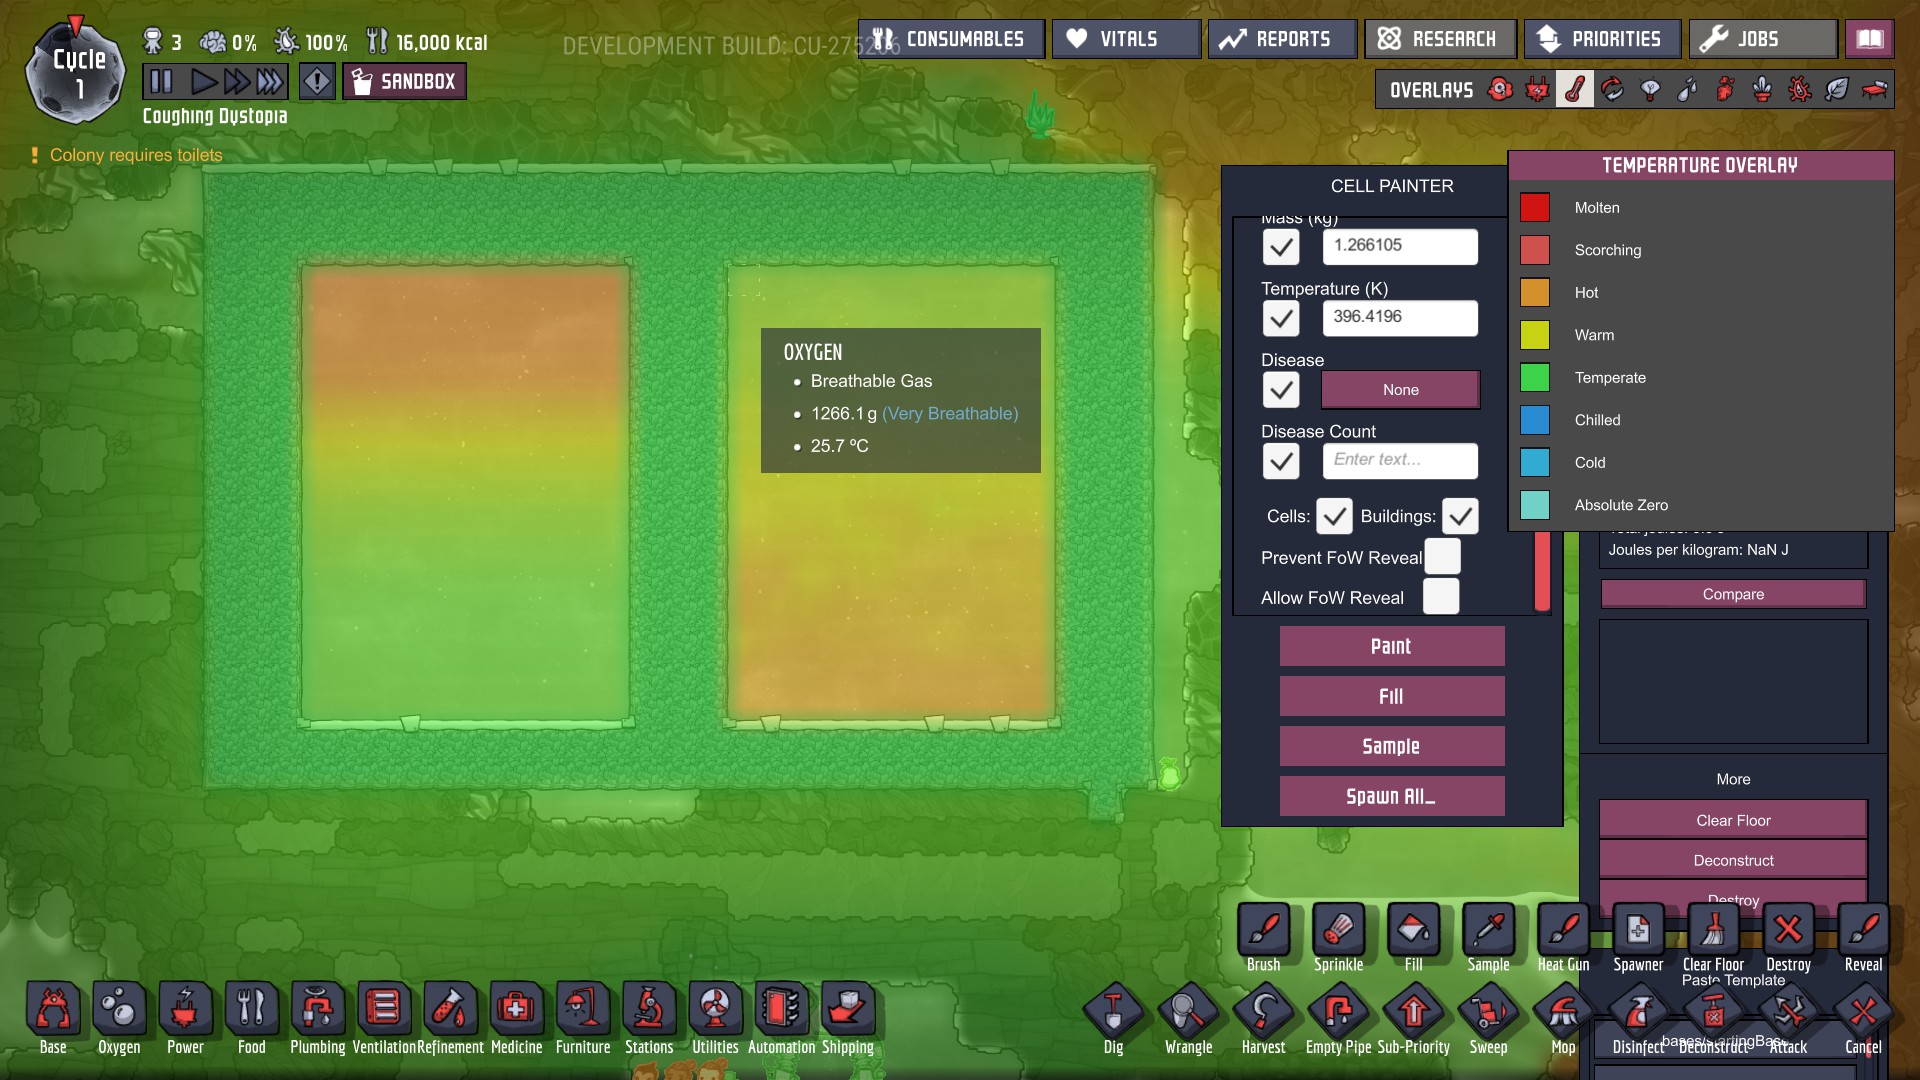Activate the Dig tool

click(1113, 1013)
